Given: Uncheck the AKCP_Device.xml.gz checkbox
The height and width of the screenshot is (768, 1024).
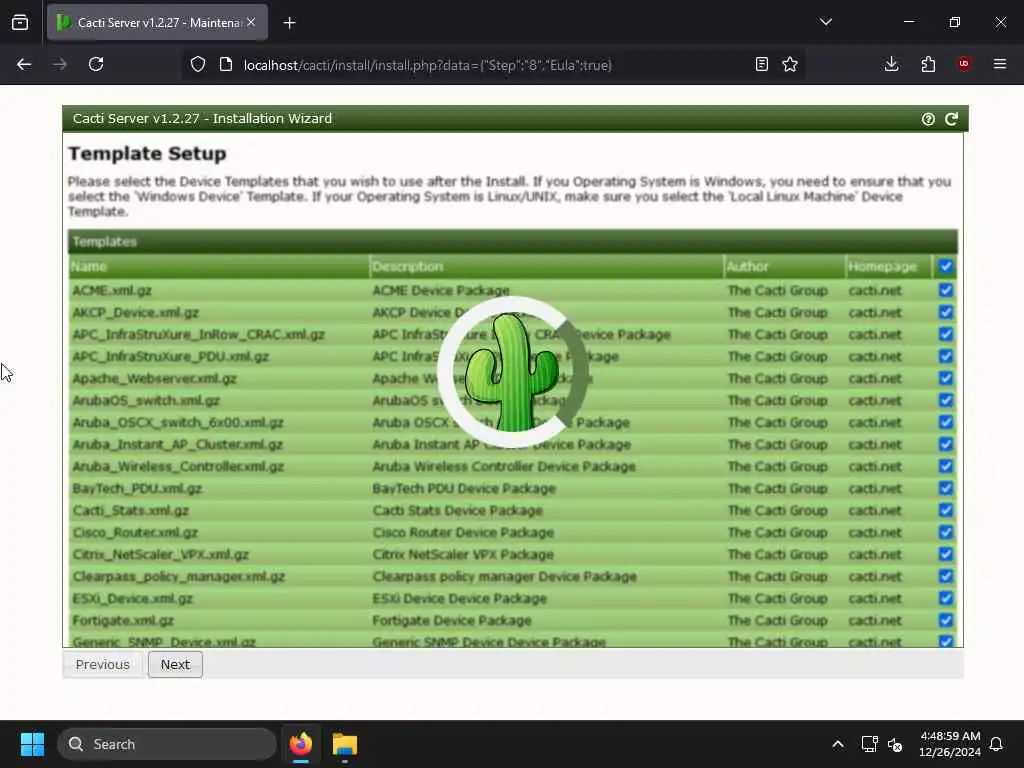Looking at the screenshot, I should point(946,312).
